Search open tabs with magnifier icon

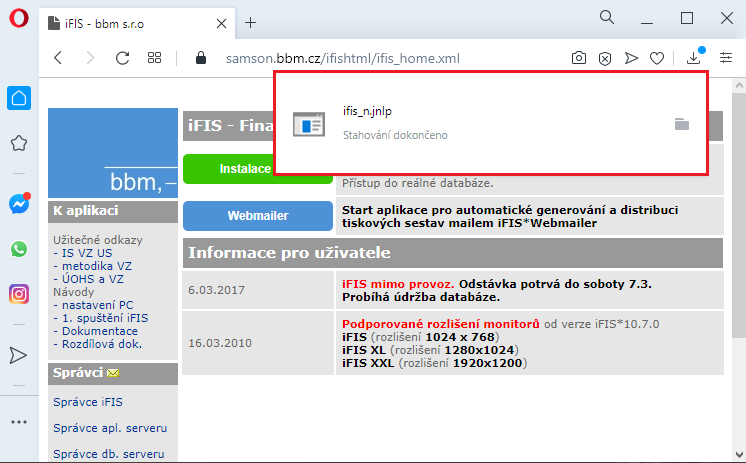607,18
